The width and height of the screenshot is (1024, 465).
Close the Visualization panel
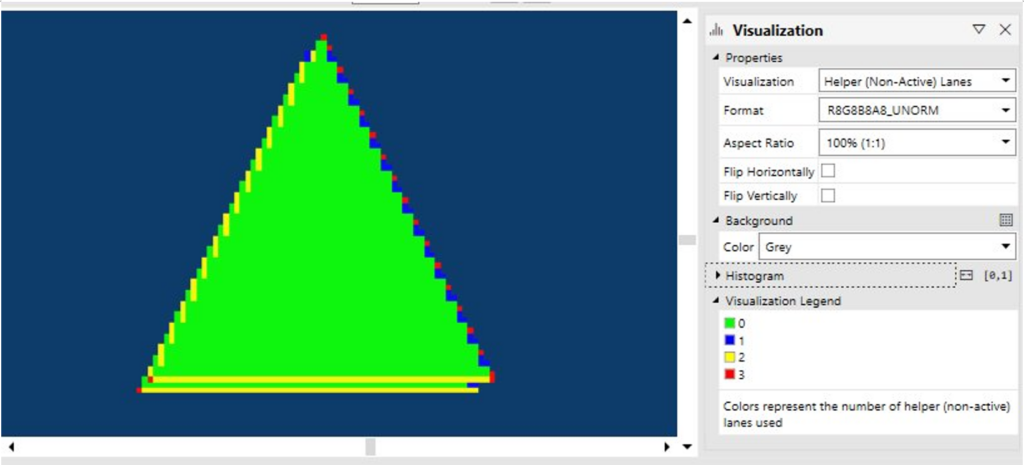[x=1005, y=30]
